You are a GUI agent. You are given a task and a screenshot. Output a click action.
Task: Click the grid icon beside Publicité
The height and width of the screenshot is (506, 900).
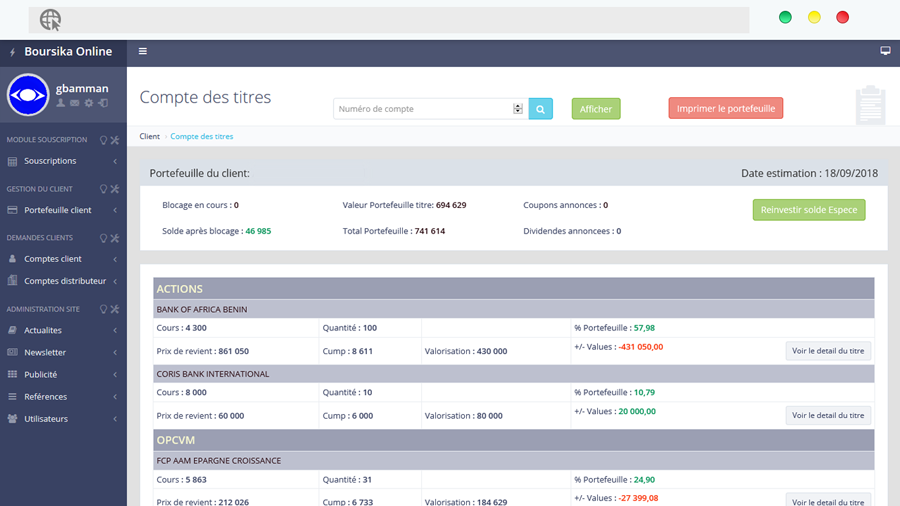pyautogui.click(x=12, y=374)
